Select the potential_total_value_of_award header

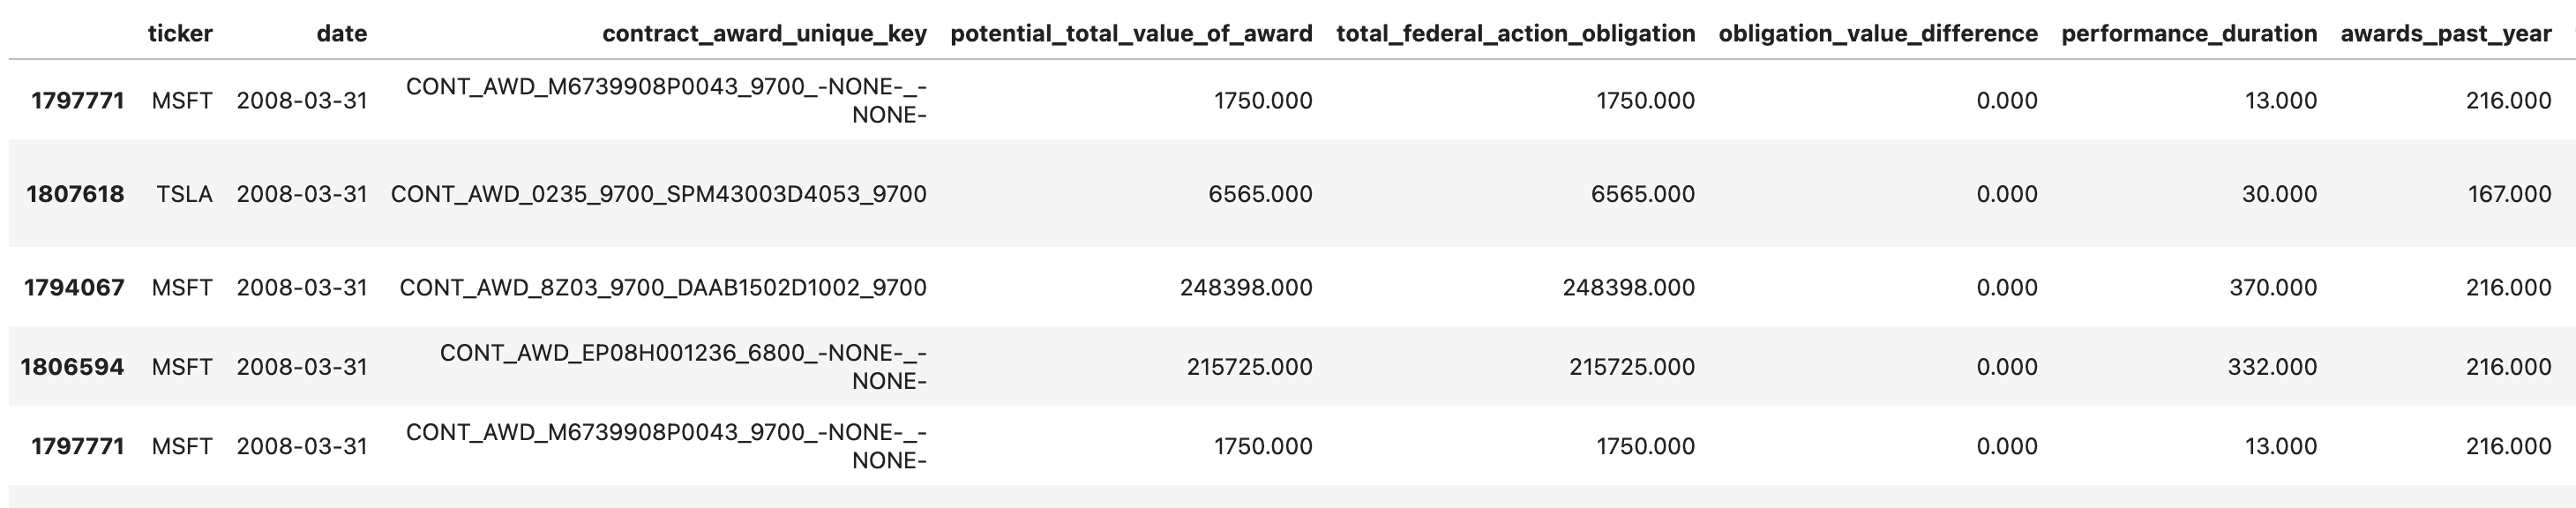(x=1131, y=34)
